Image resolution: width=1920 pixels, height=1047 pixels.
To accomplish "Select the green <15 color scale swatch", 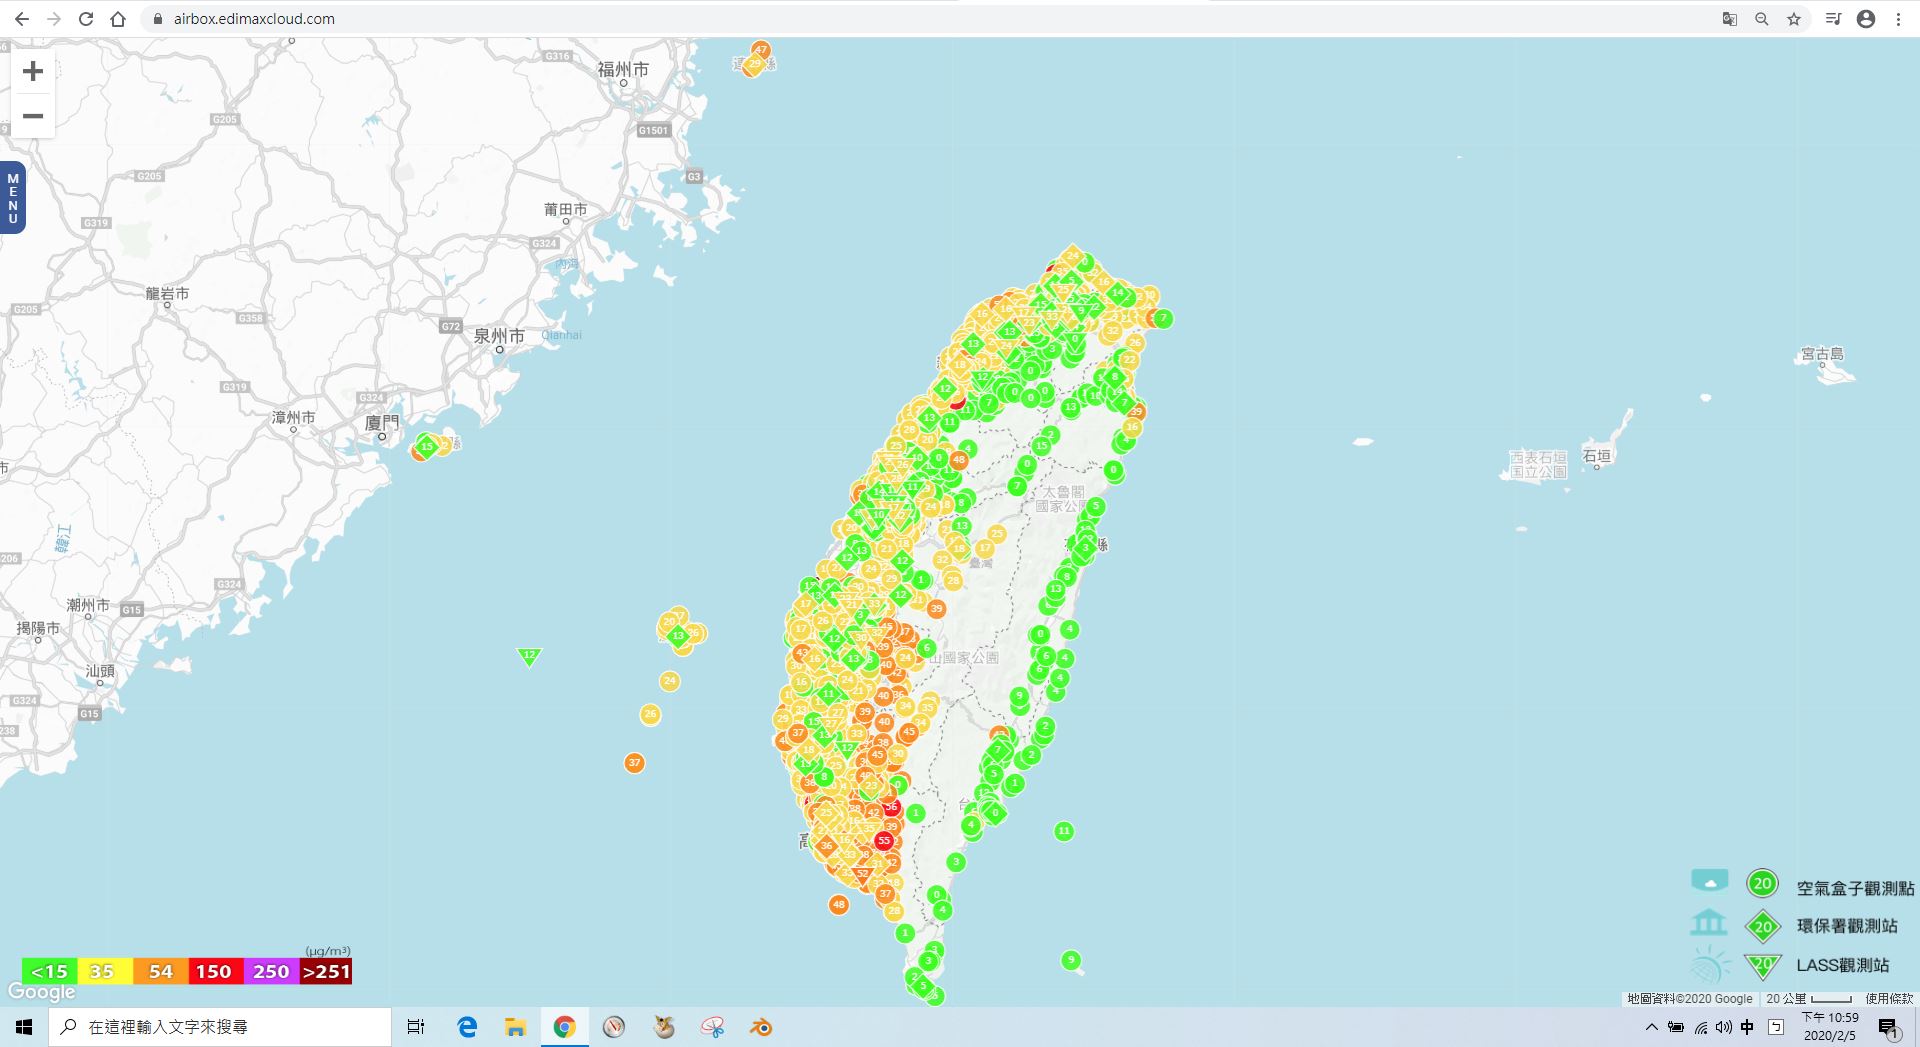I will (x=49, y=971).
